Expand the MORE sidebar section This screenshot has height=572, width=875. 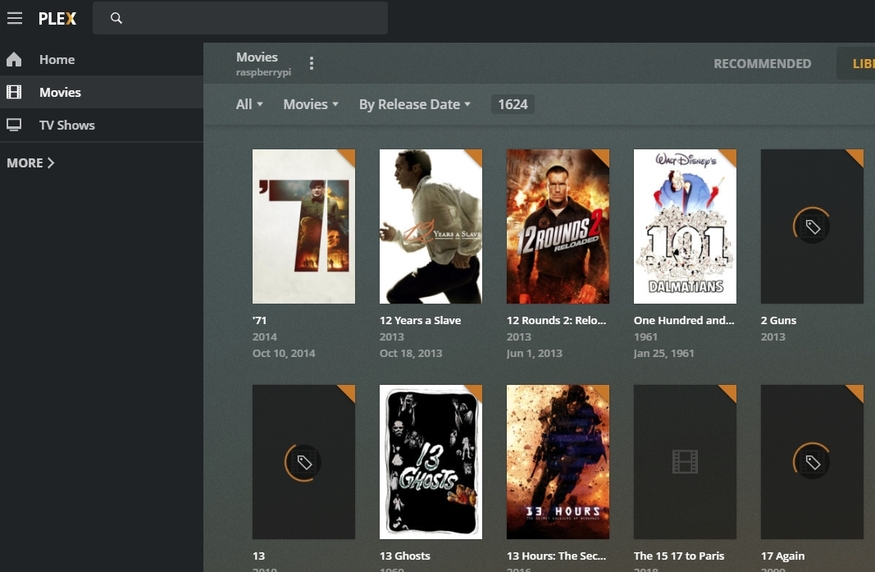[30, 163]
